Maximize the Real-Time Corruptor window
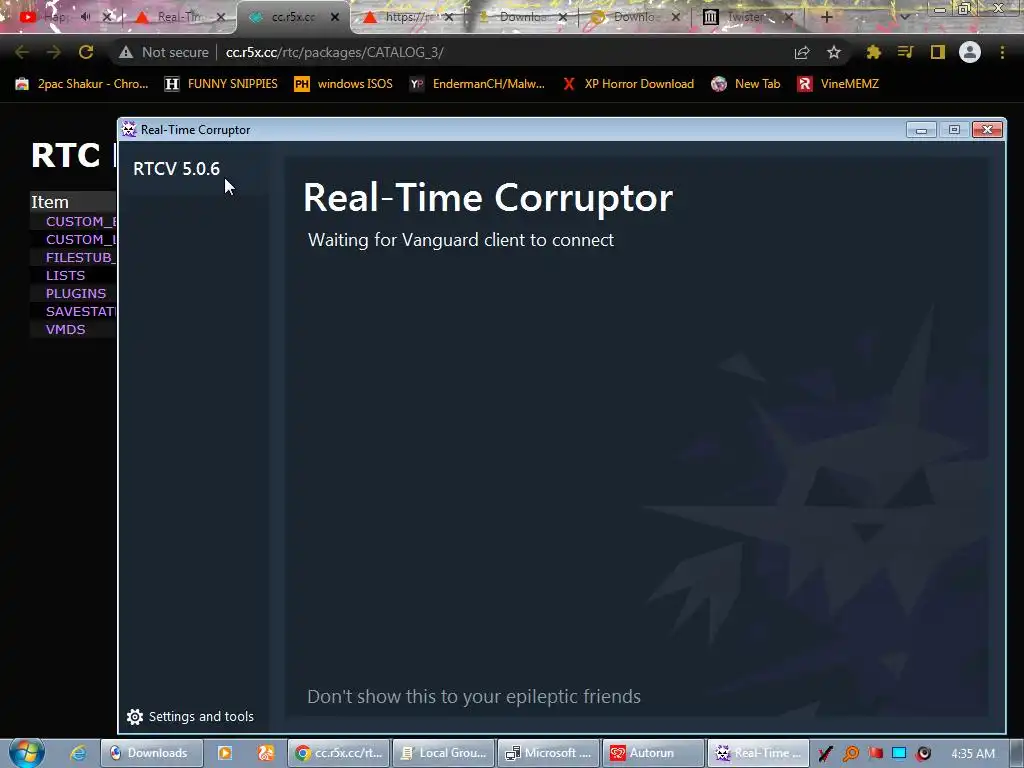This screenshot has height=768, width=1024. (954, 130)
